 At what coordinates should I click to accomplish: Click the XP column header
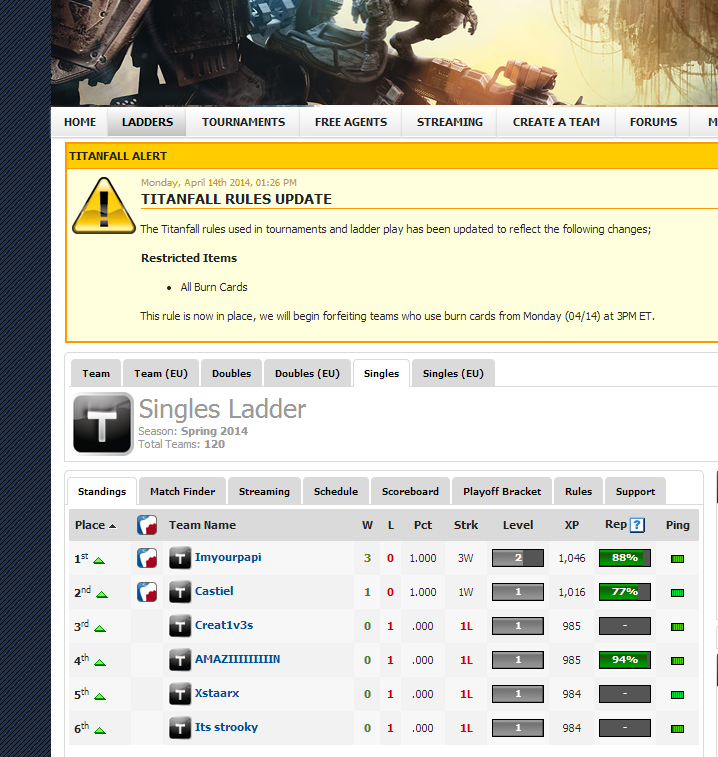(x=572, y=525)
